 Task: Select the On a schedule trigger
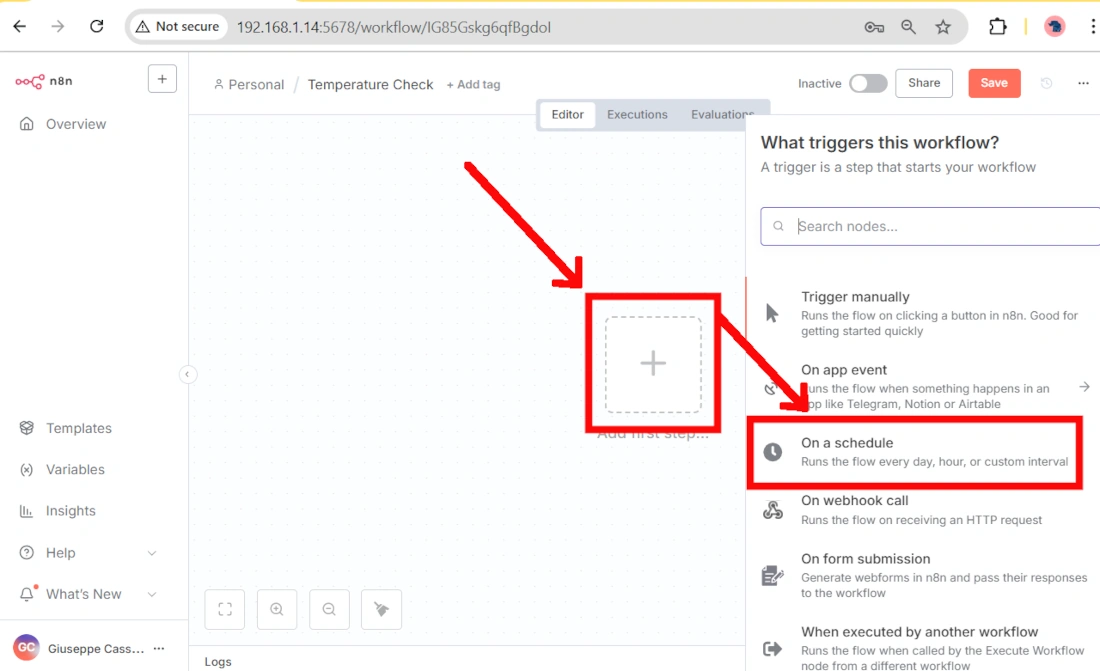click(914, 452)
